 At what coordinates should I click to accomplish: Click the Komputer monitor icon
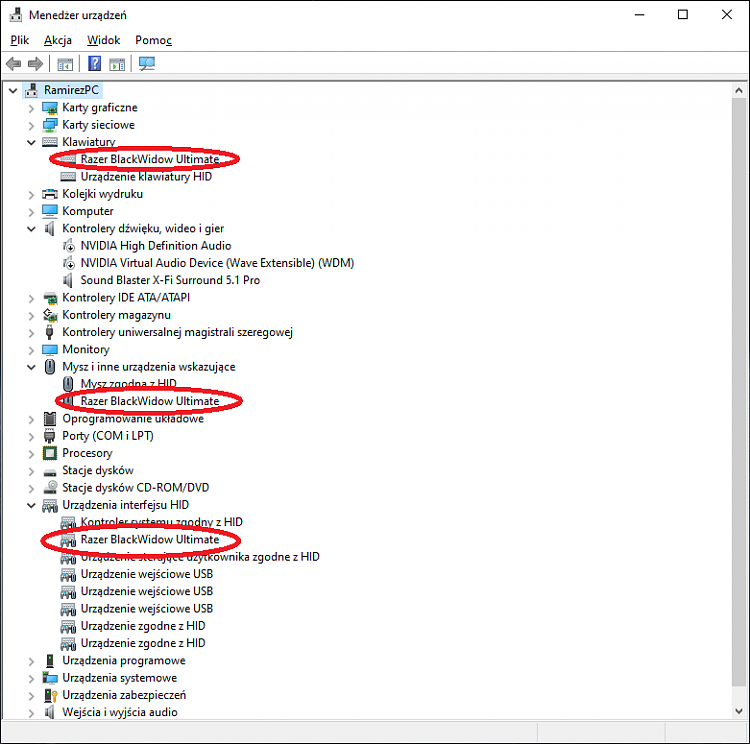tap(50, 211)
